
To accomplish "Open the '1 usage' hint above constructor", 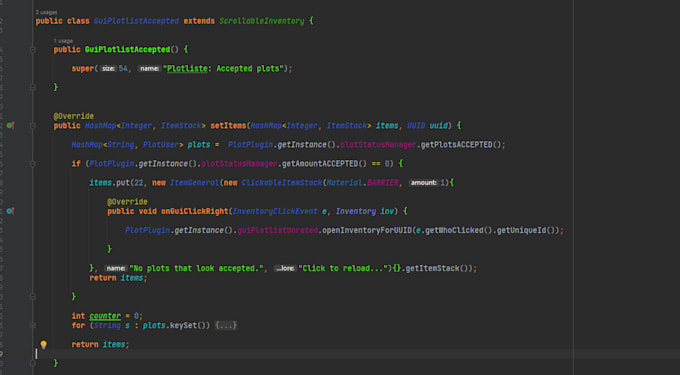I will pyautogui.click(x=63, y=41).
